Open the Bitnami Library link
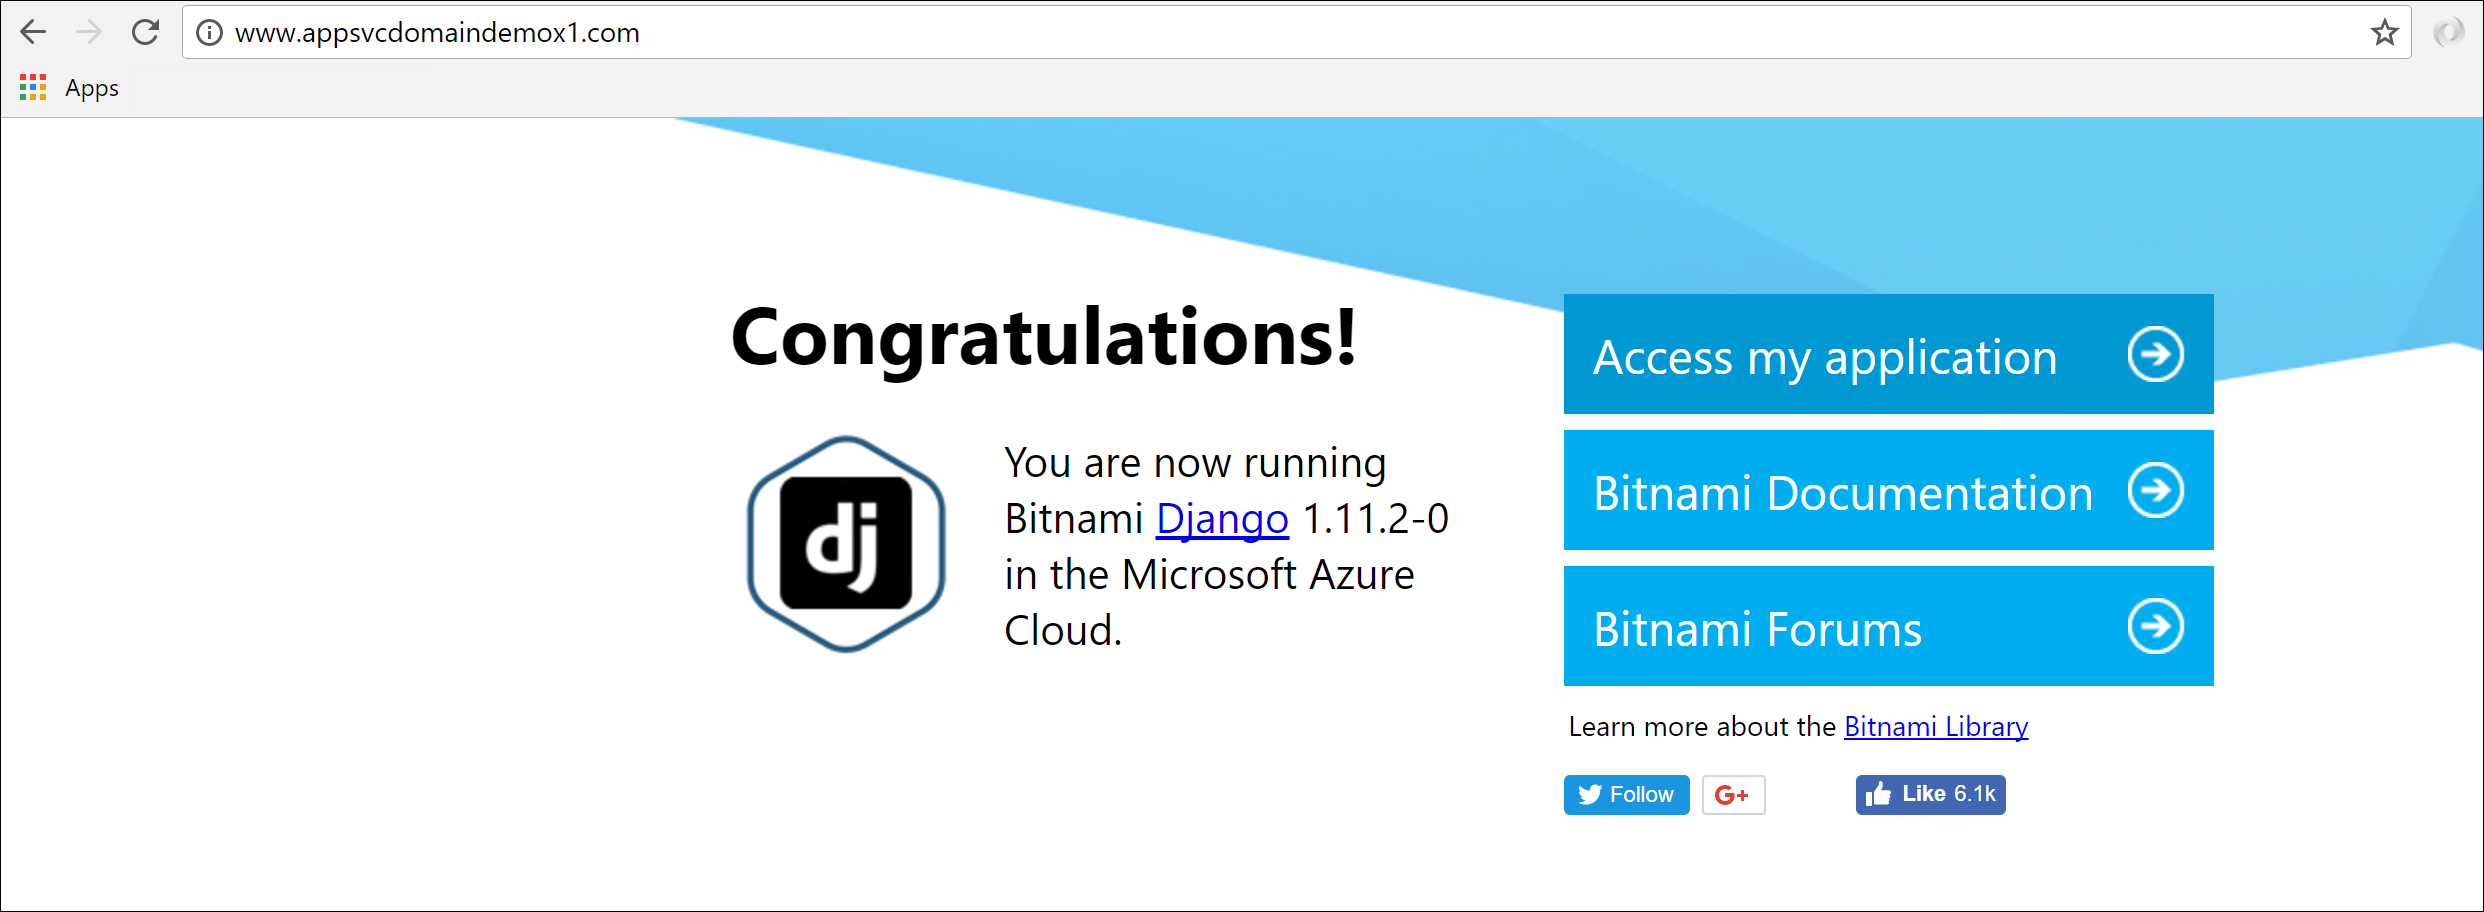Image resolution: width=2484 pixels, height=912 pixels. pos(1936,726)
